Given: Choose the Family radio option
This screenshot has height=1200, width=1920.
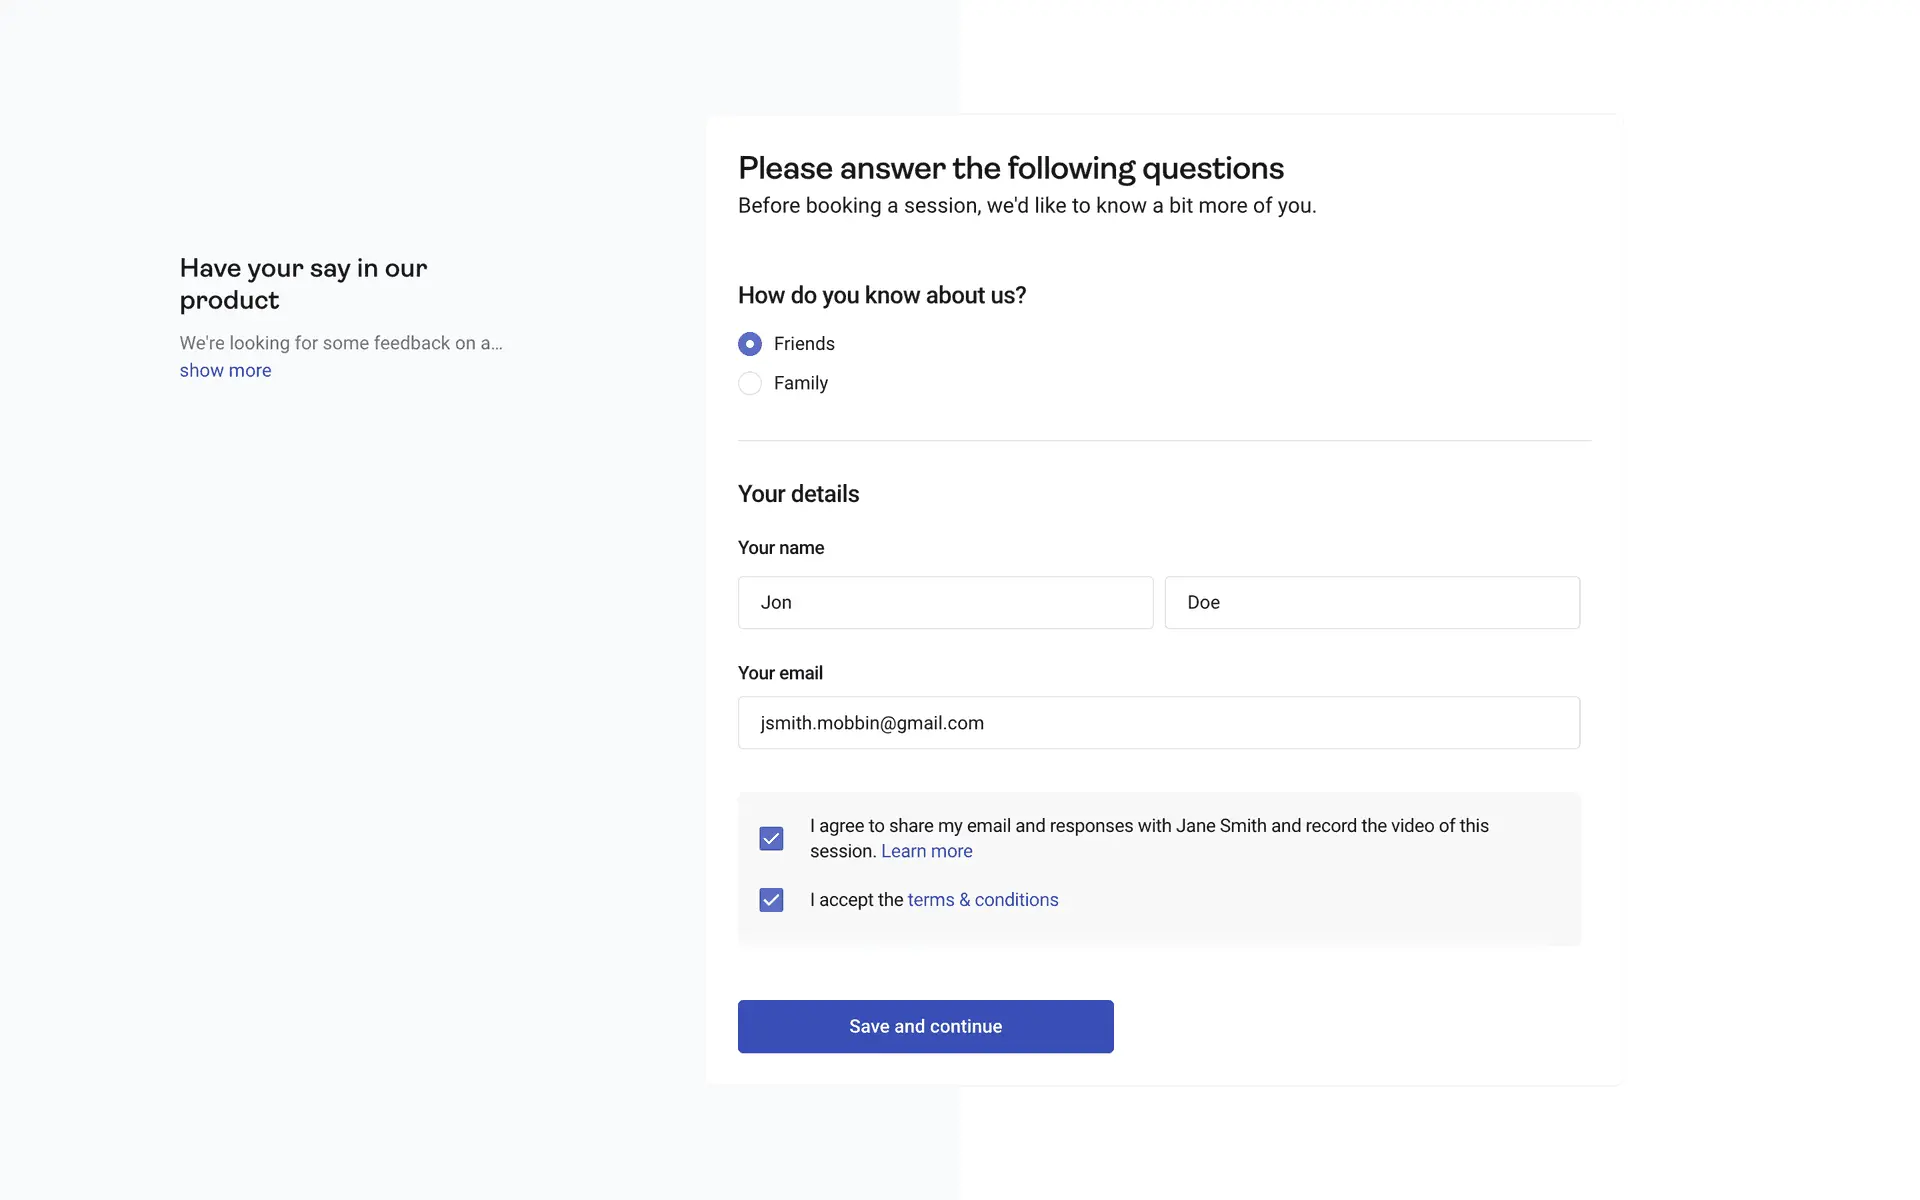Looking at the screenshot, I should point(750,383).
